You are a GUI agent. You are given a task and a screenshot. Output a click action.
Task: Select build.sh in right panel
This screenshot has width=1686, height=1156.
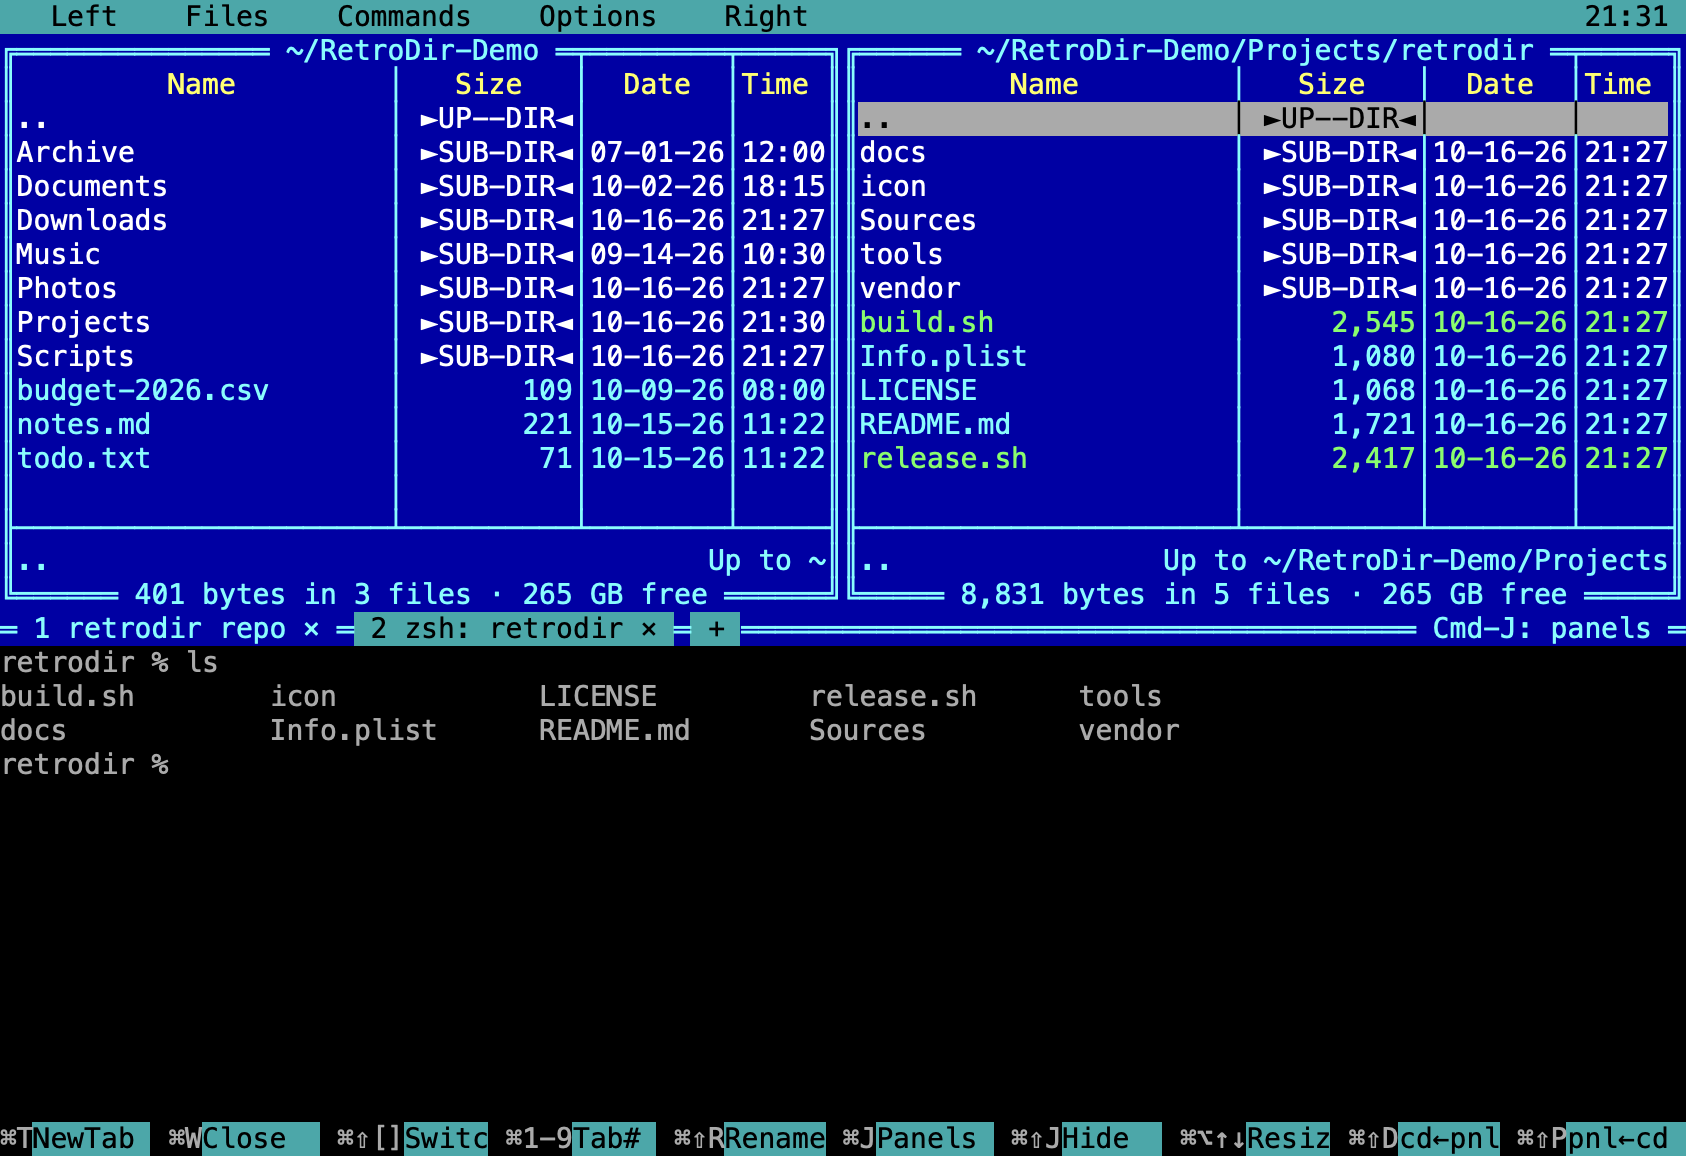[1264, 322]
